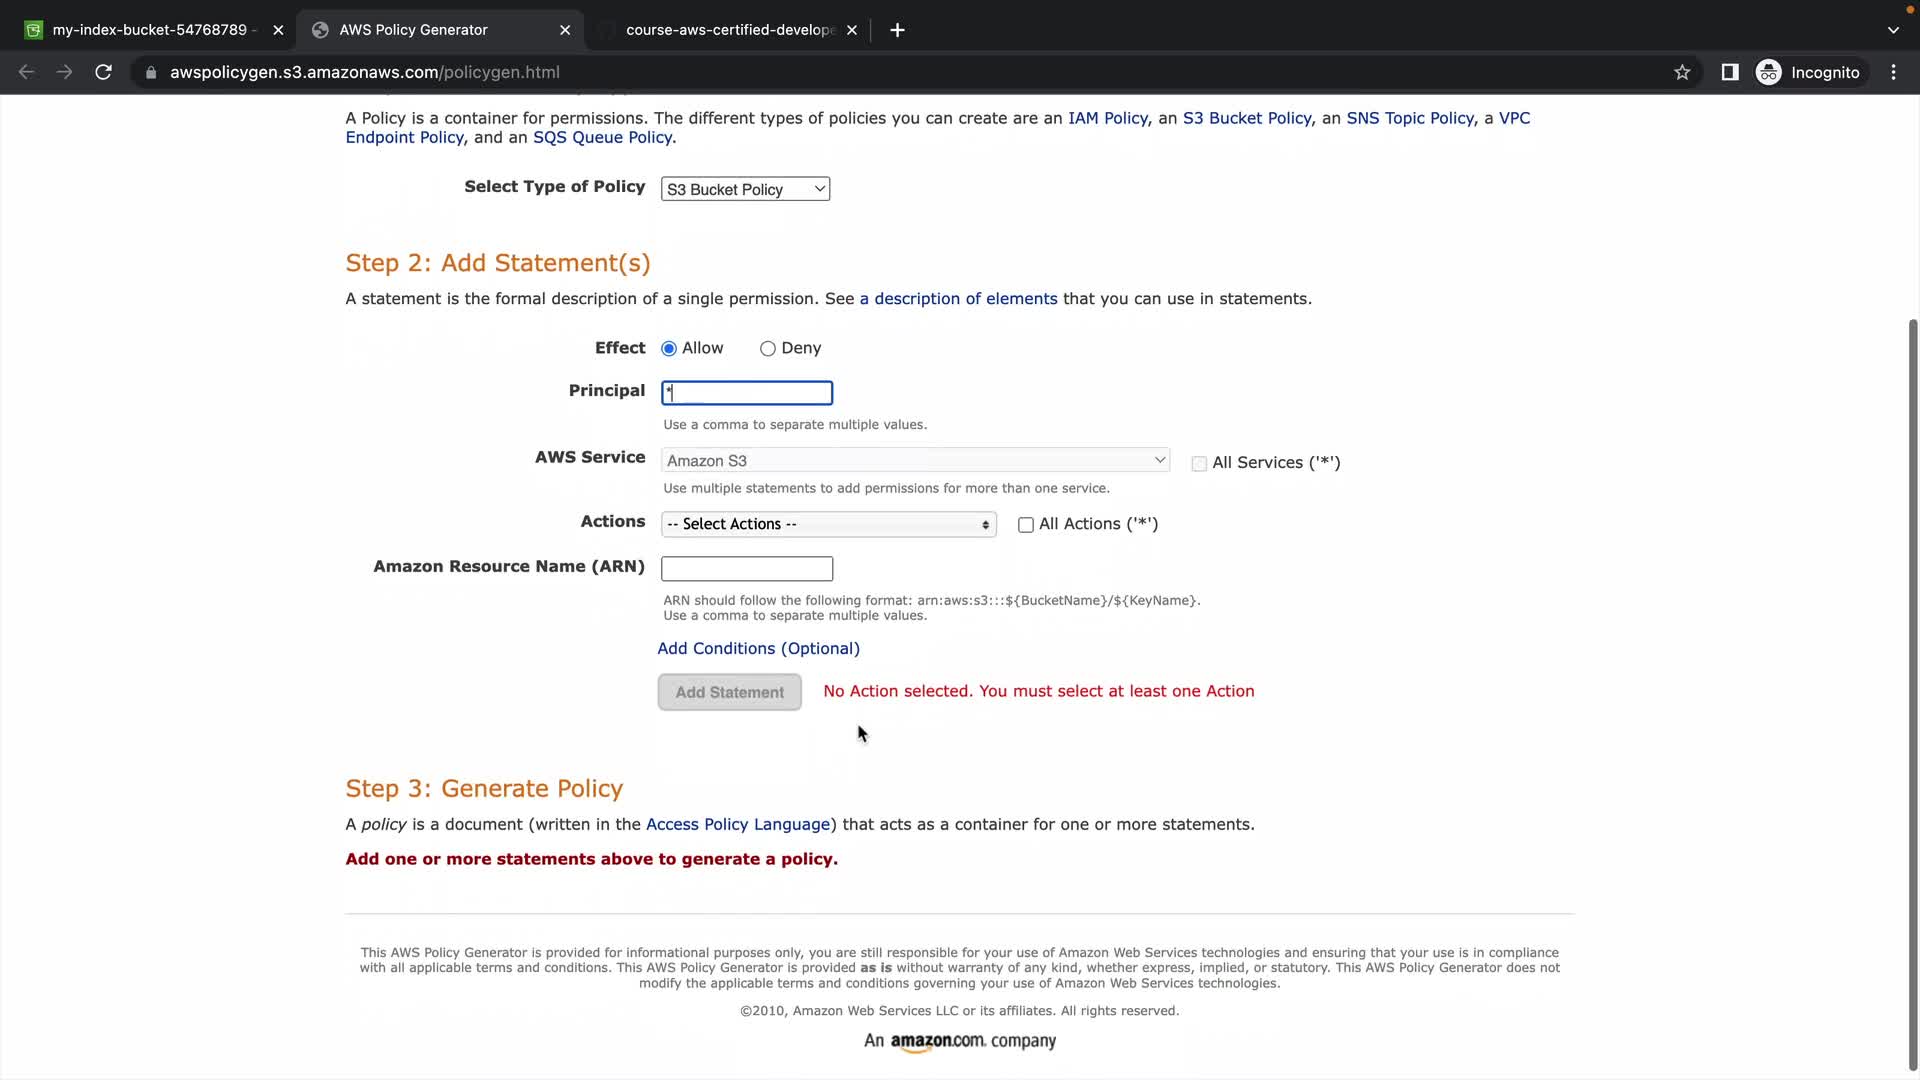Switch to course-aws-certified-developer tab

pos(730,30)
